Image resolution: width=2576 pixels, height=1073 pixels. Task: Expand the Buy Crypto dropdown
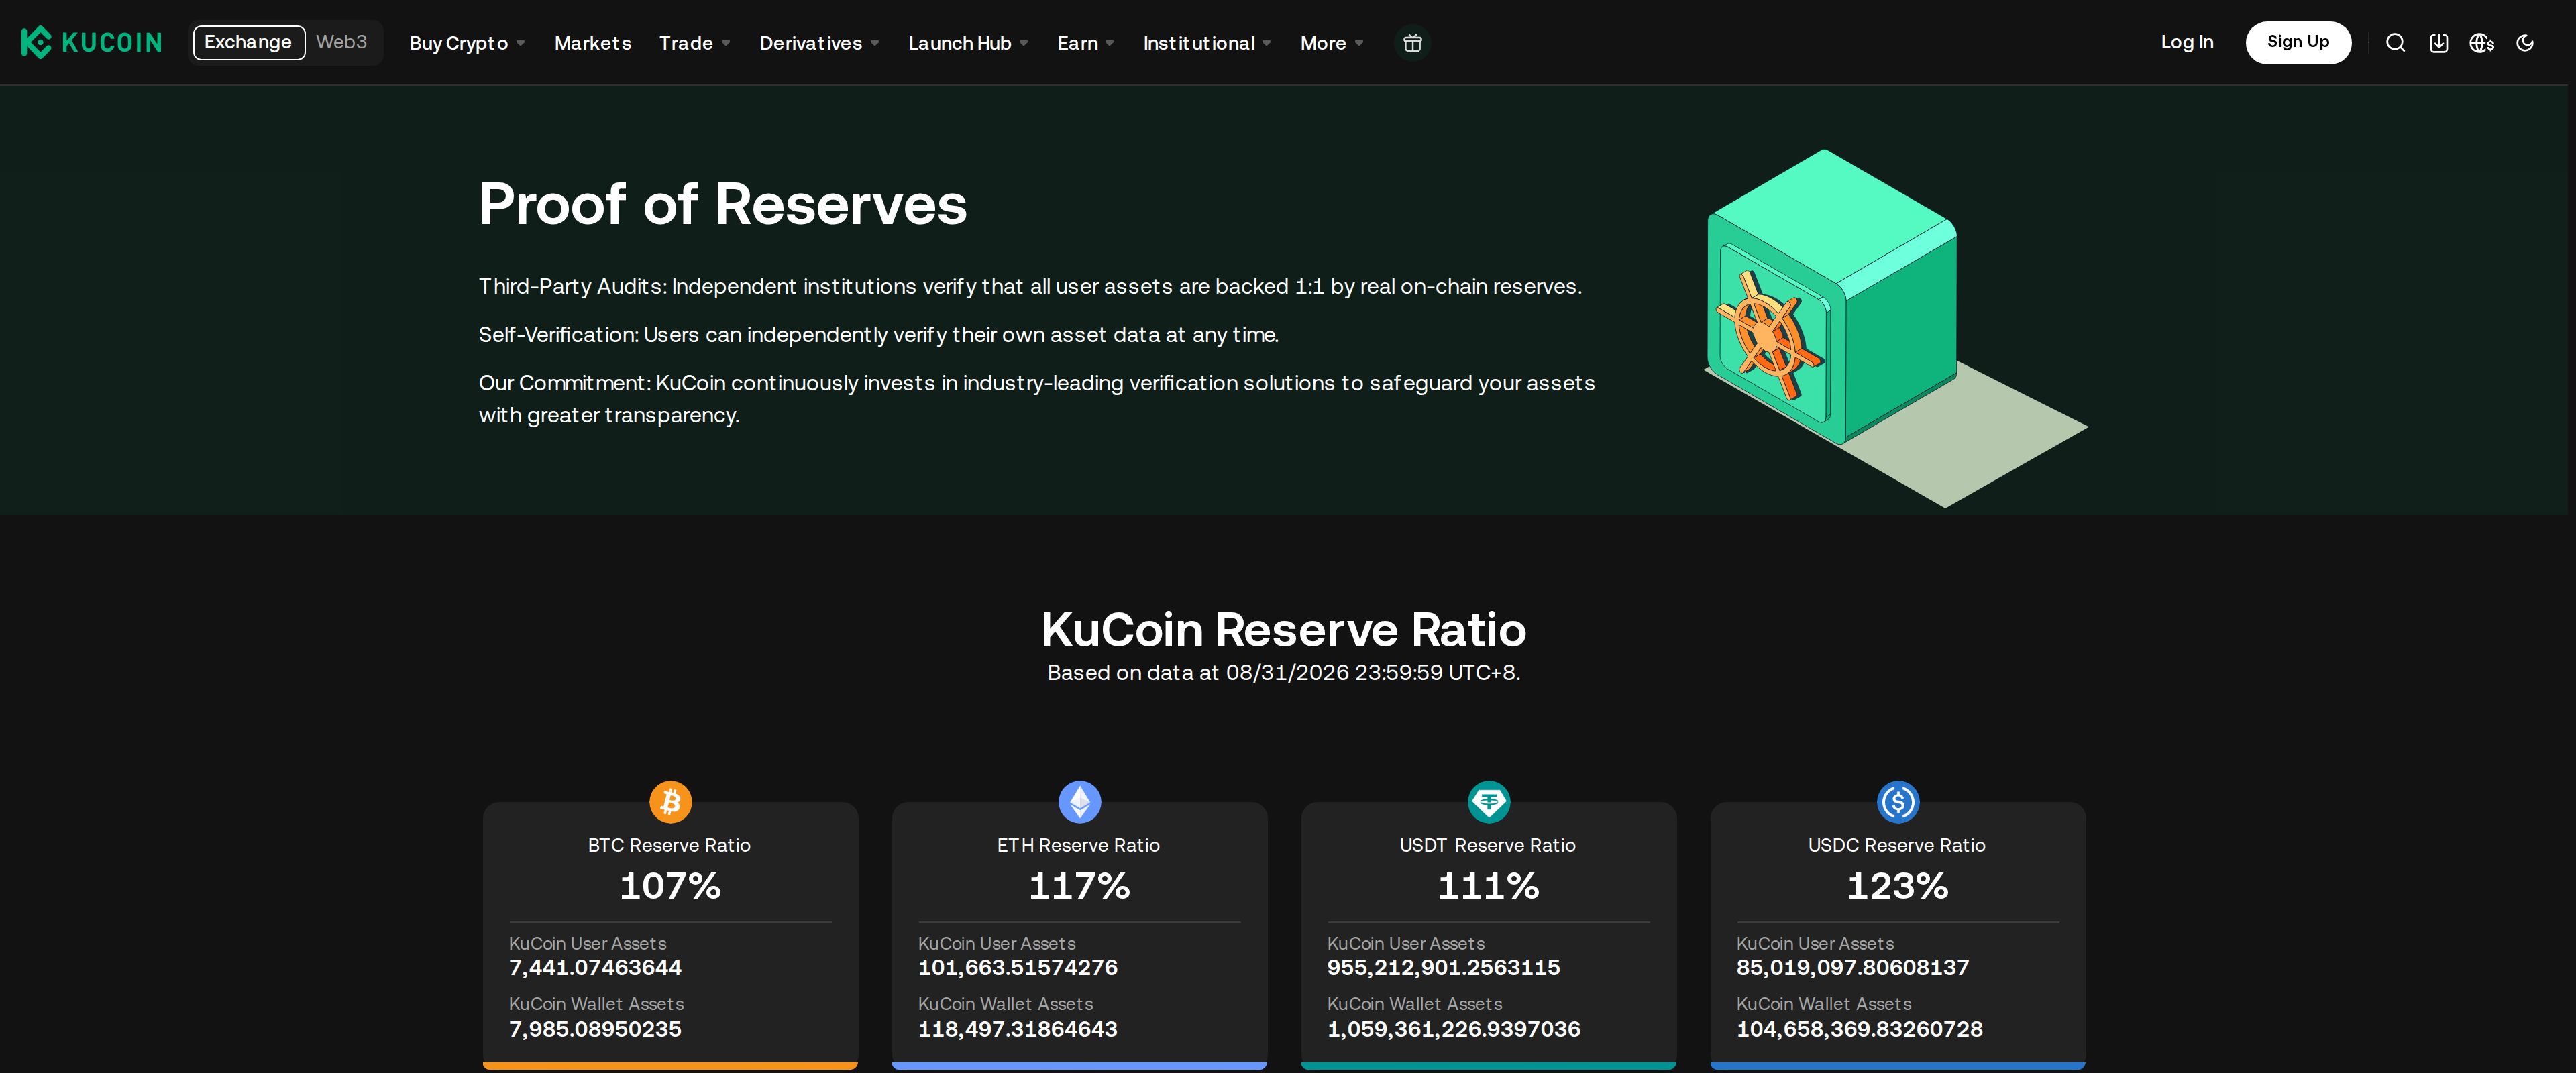click(x=466, y=43)
